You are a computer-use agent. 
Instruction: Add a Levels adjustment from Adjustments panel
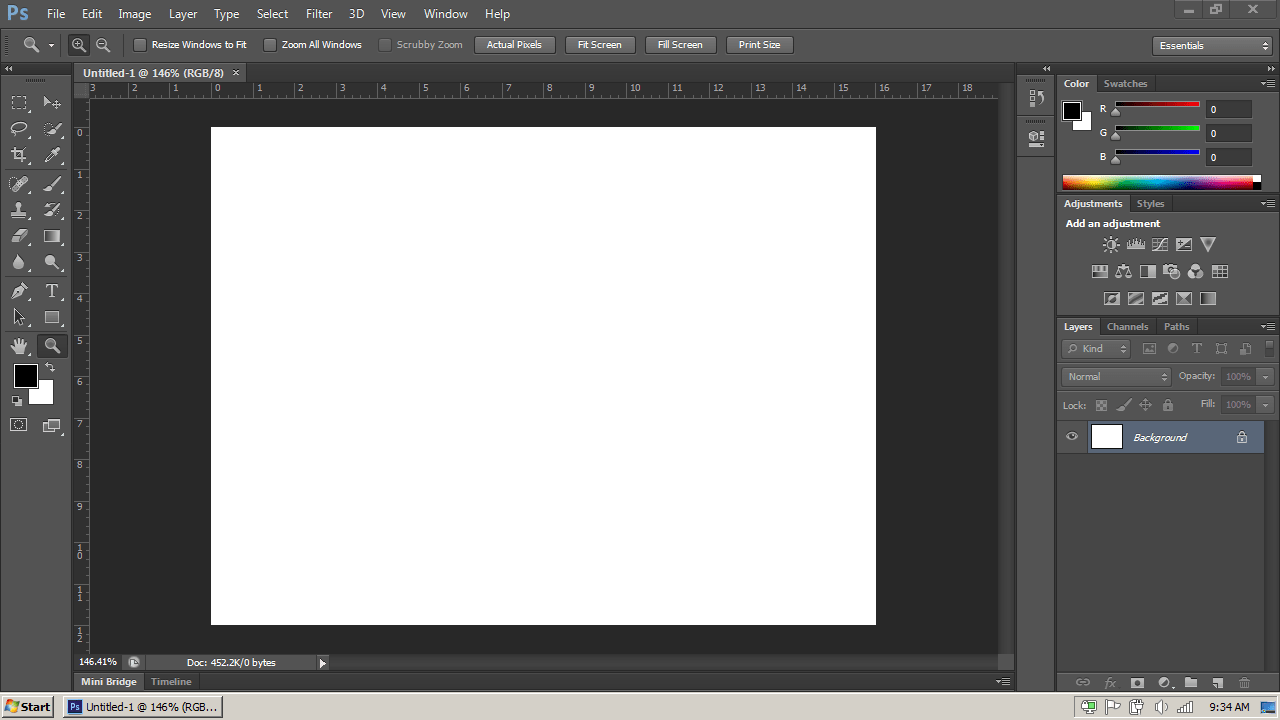point(1135,244)
